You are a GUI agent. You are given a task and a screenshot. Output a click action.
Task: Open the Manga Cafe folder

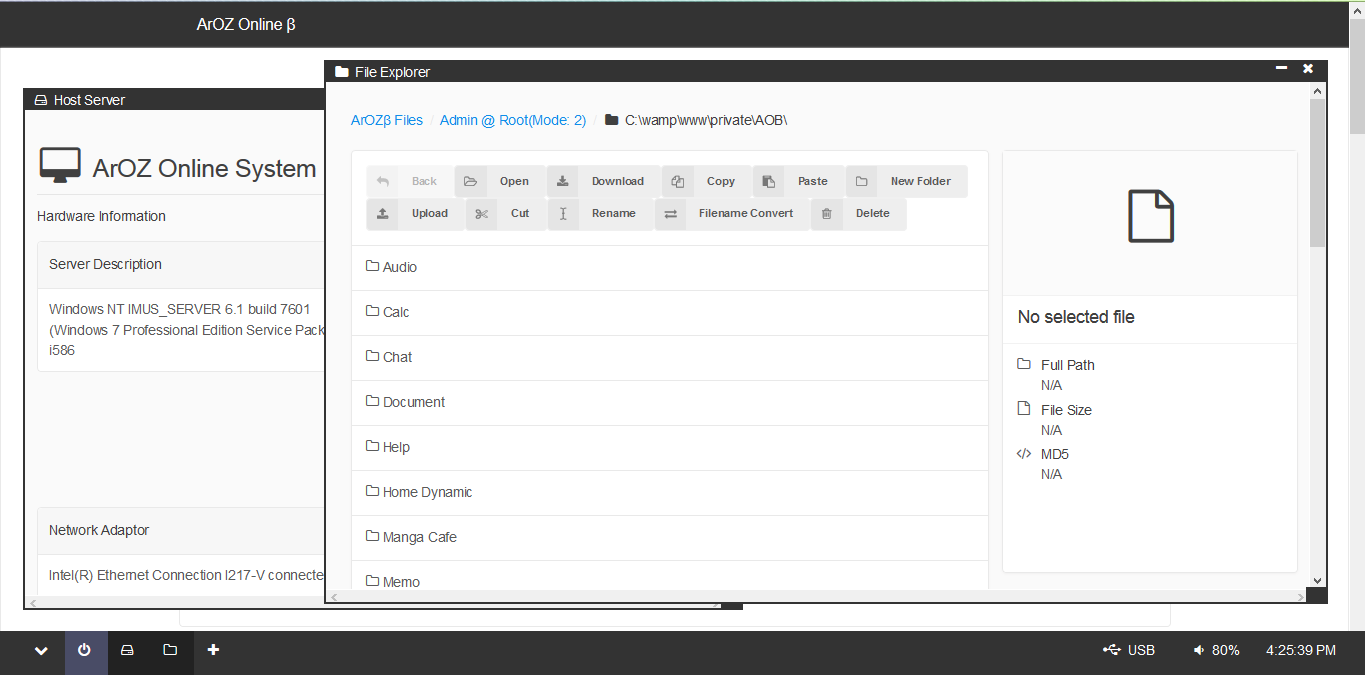click(419, 537)
